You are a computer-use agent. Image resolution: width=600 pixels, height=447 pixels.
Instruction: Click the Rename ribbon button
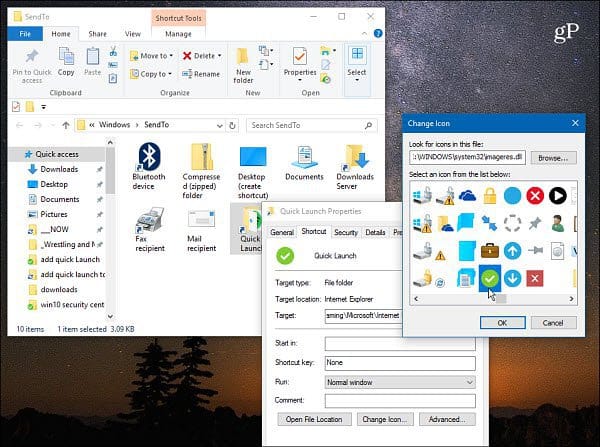201,74
